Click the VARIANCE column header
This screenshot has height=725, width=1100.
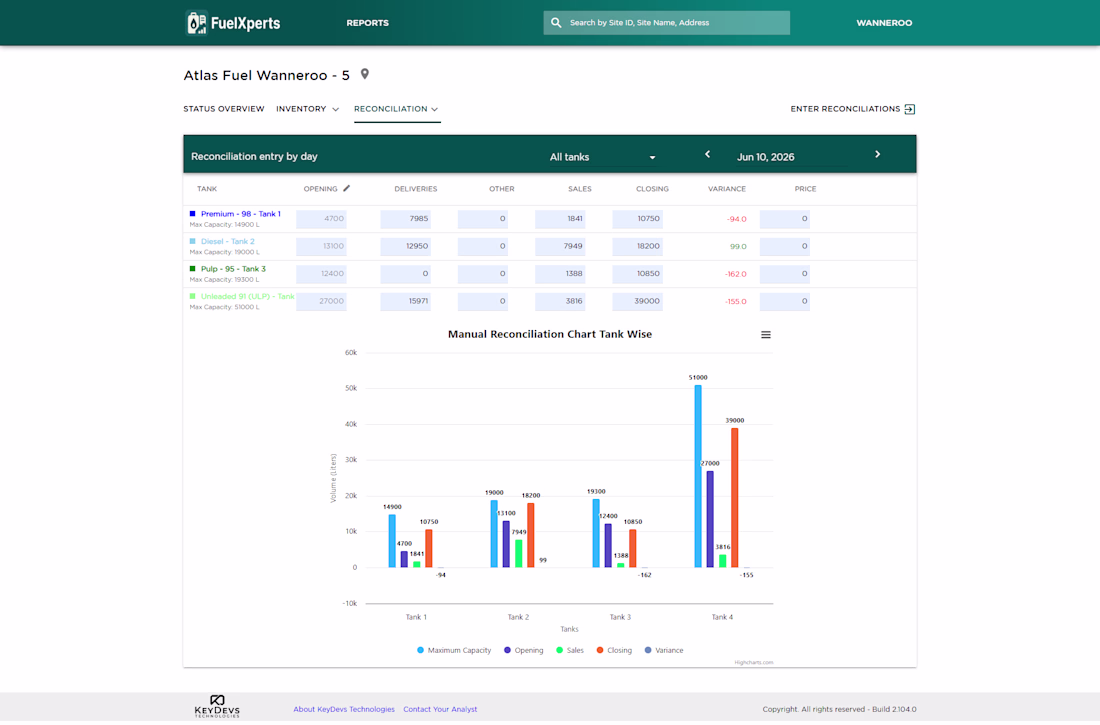727,189
